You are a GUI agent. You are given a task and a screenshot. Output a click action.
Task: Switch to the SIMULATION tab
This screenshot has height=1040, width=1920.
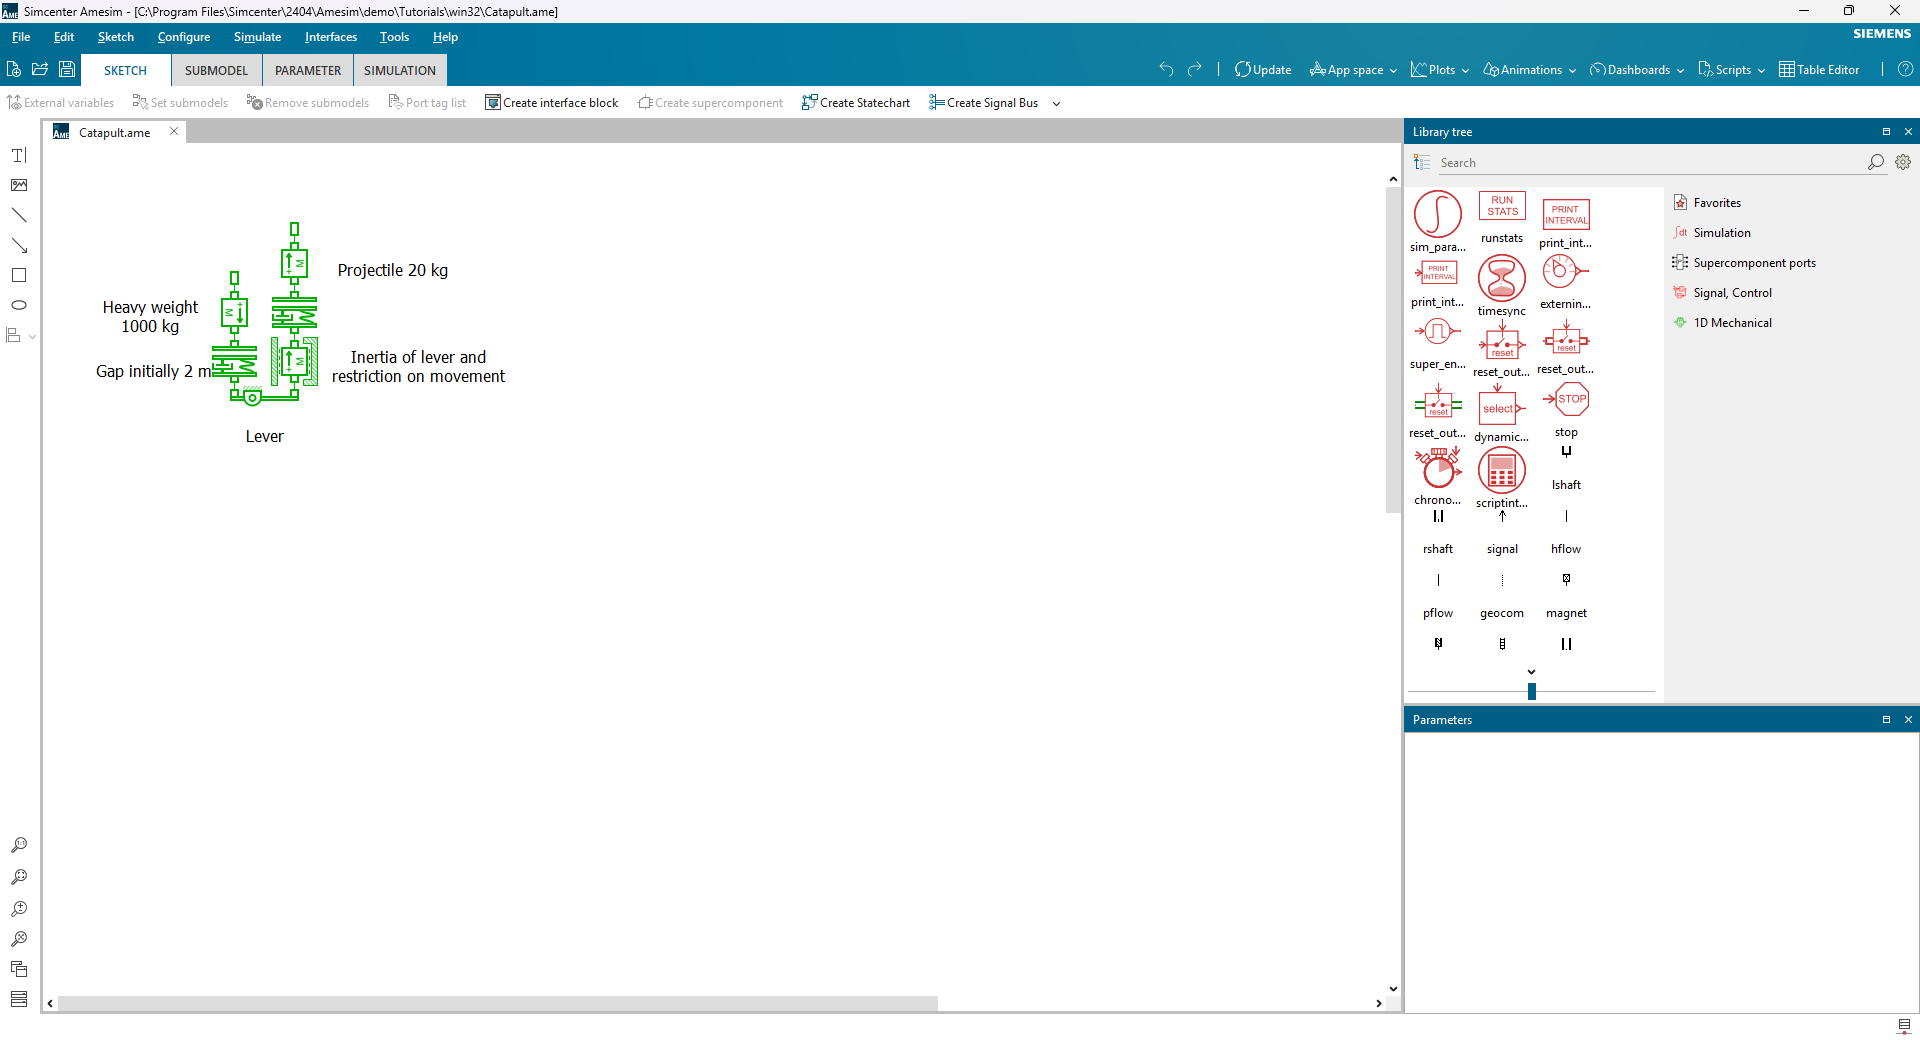399,71
